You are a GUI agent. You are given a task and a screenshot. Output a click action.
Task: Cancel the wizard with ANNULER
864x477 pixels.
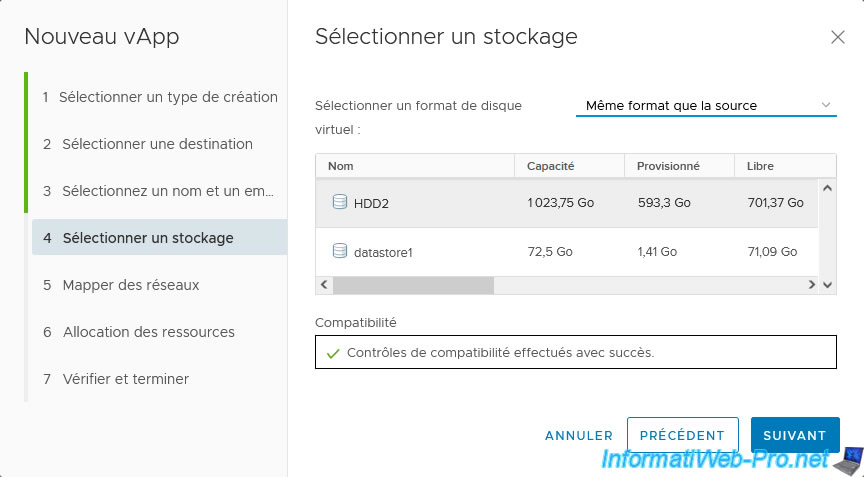579,435
